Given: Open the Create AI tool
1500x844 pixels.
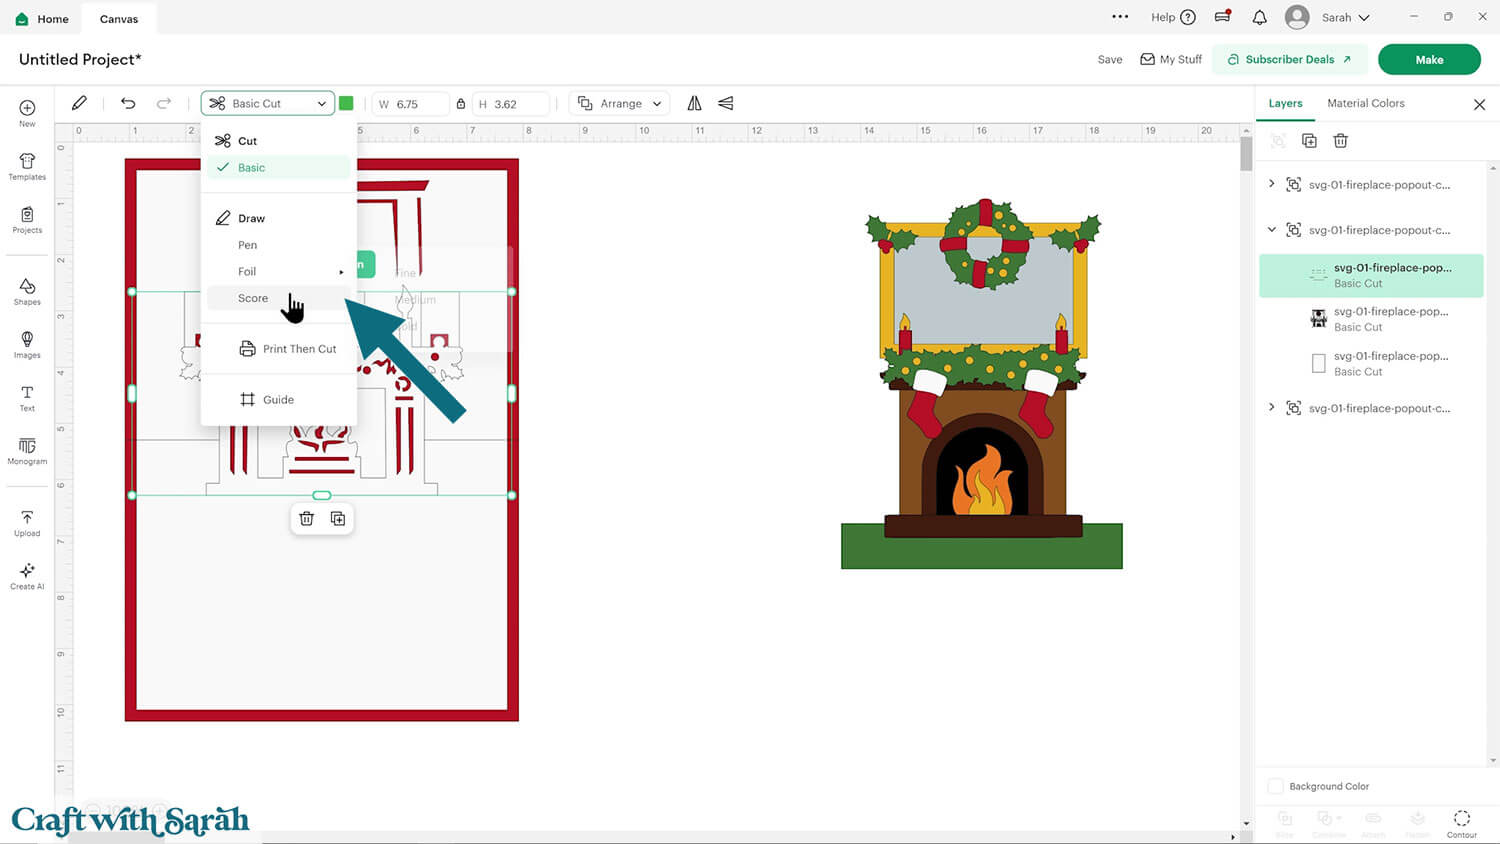Looking at the screenshot, I should pyautogui.click(x=27, y=575).
